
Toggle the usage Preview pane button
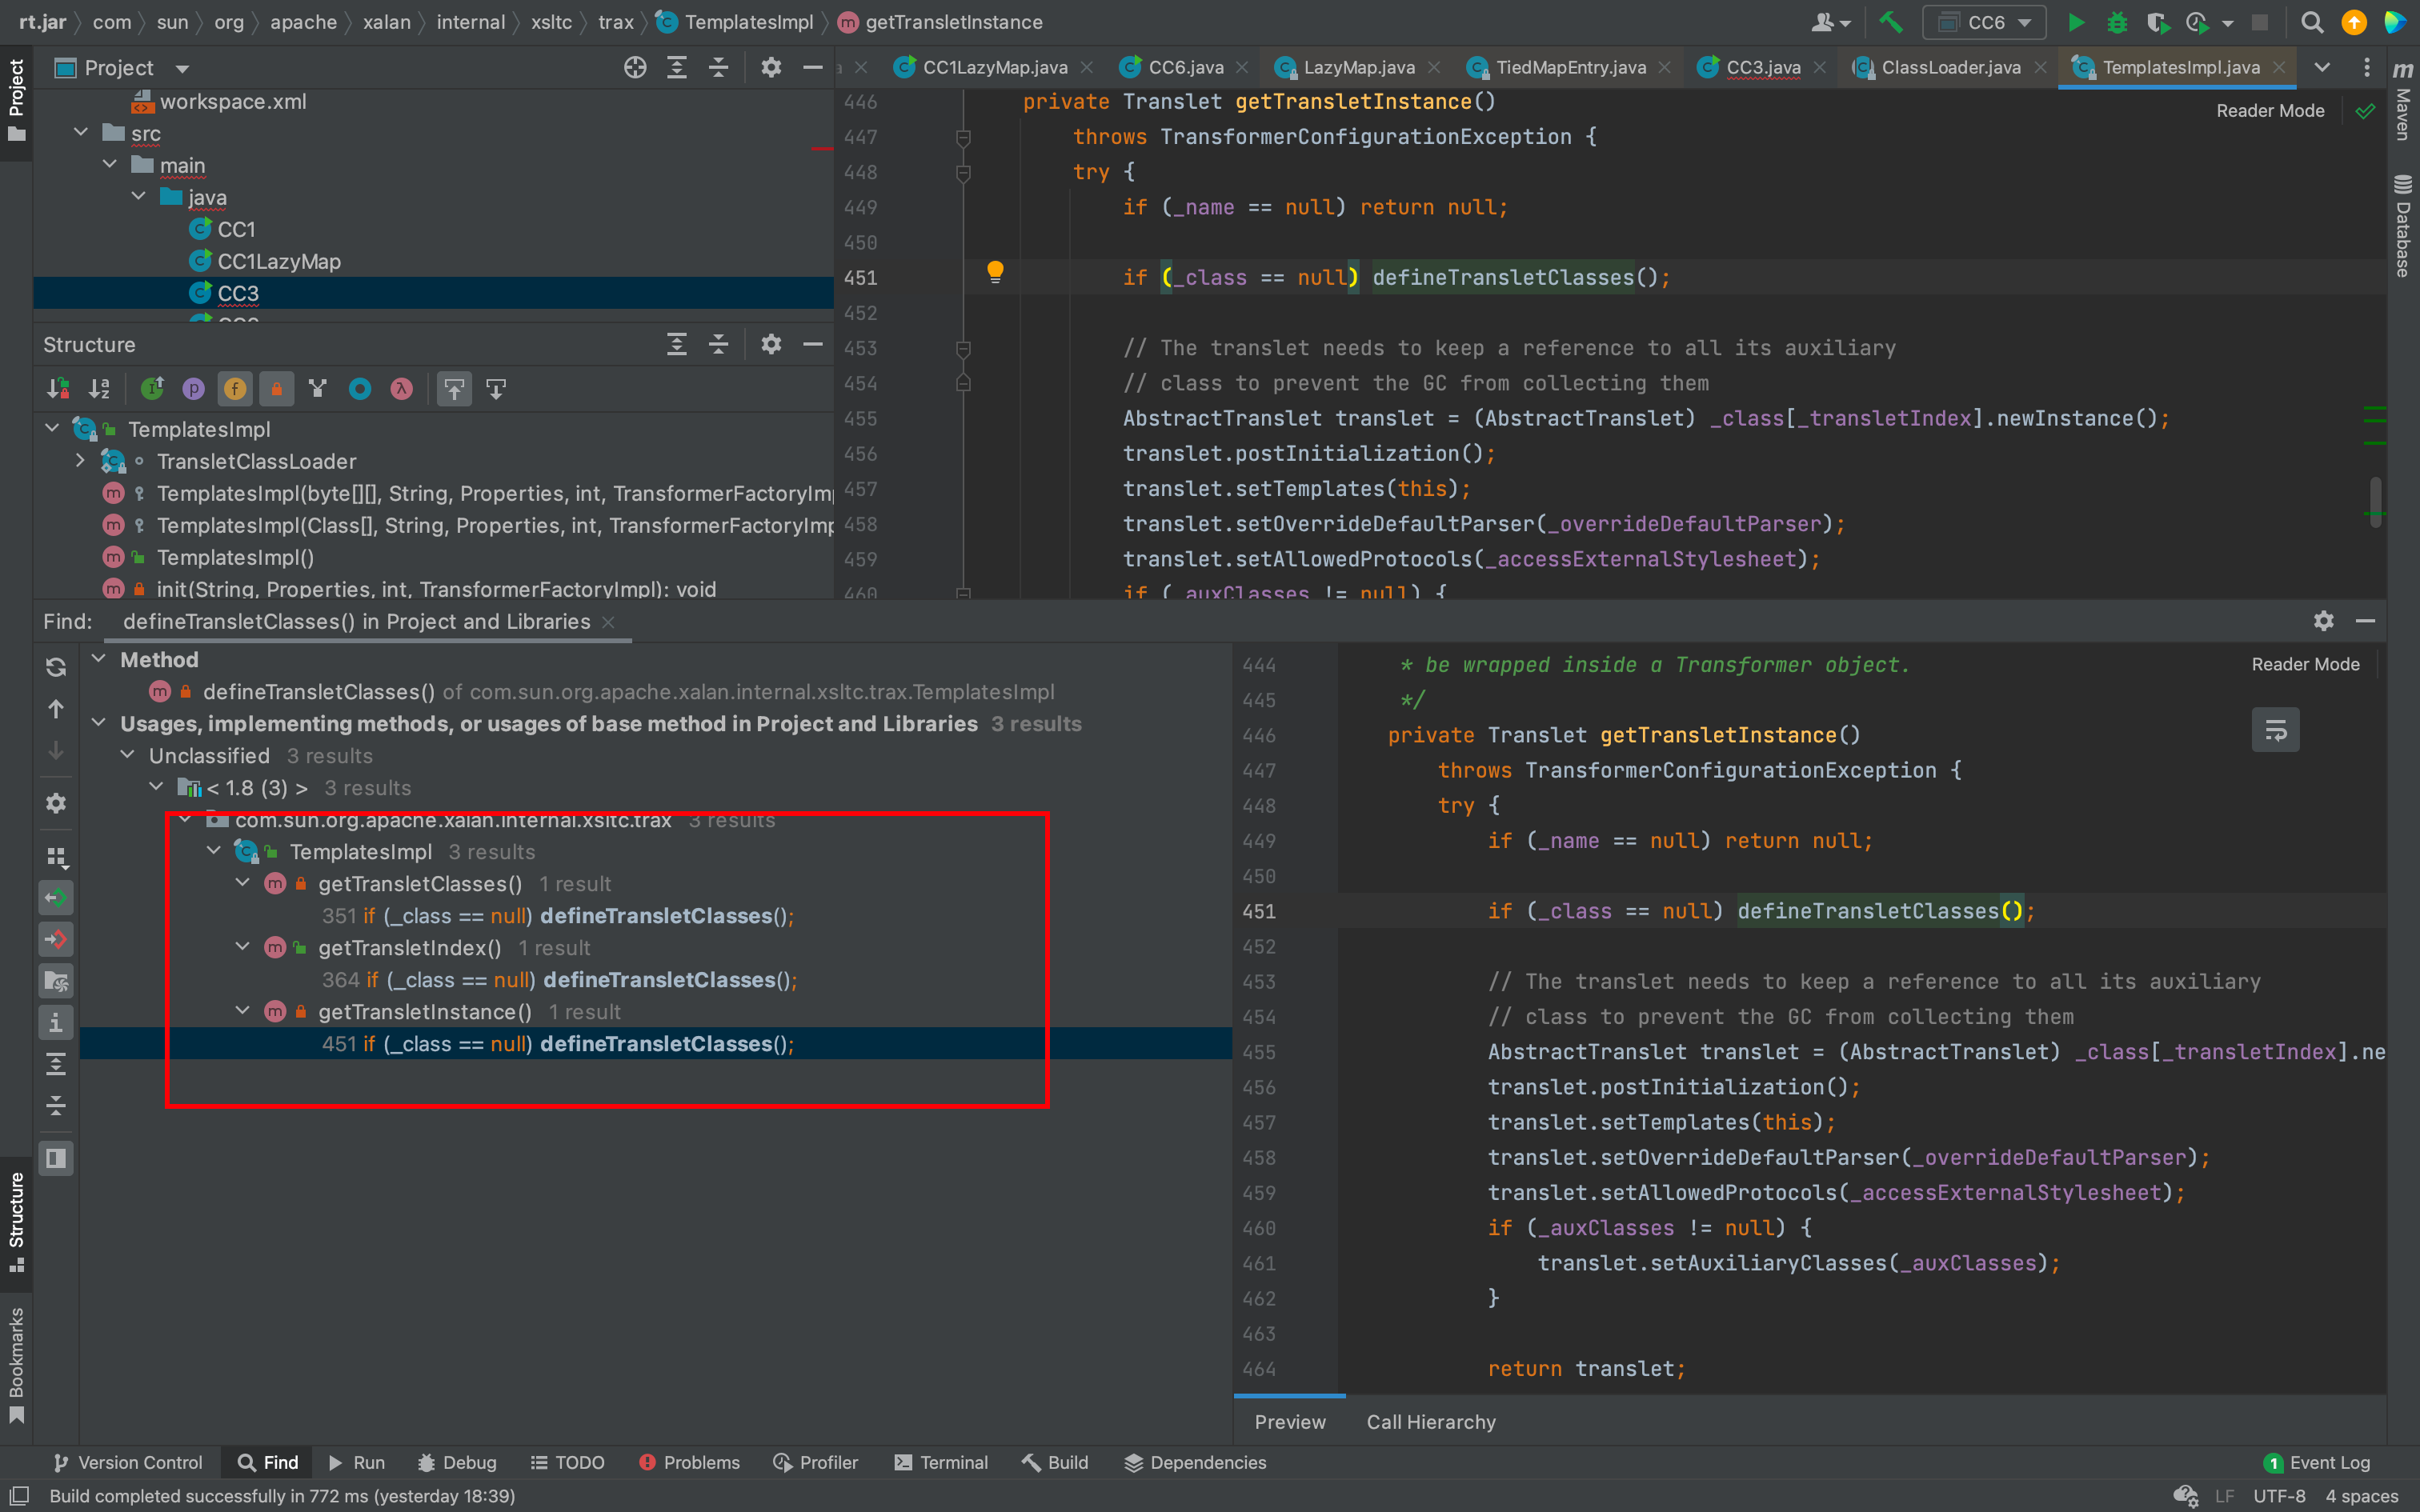pyautogui.click(x=56, y=1158)
